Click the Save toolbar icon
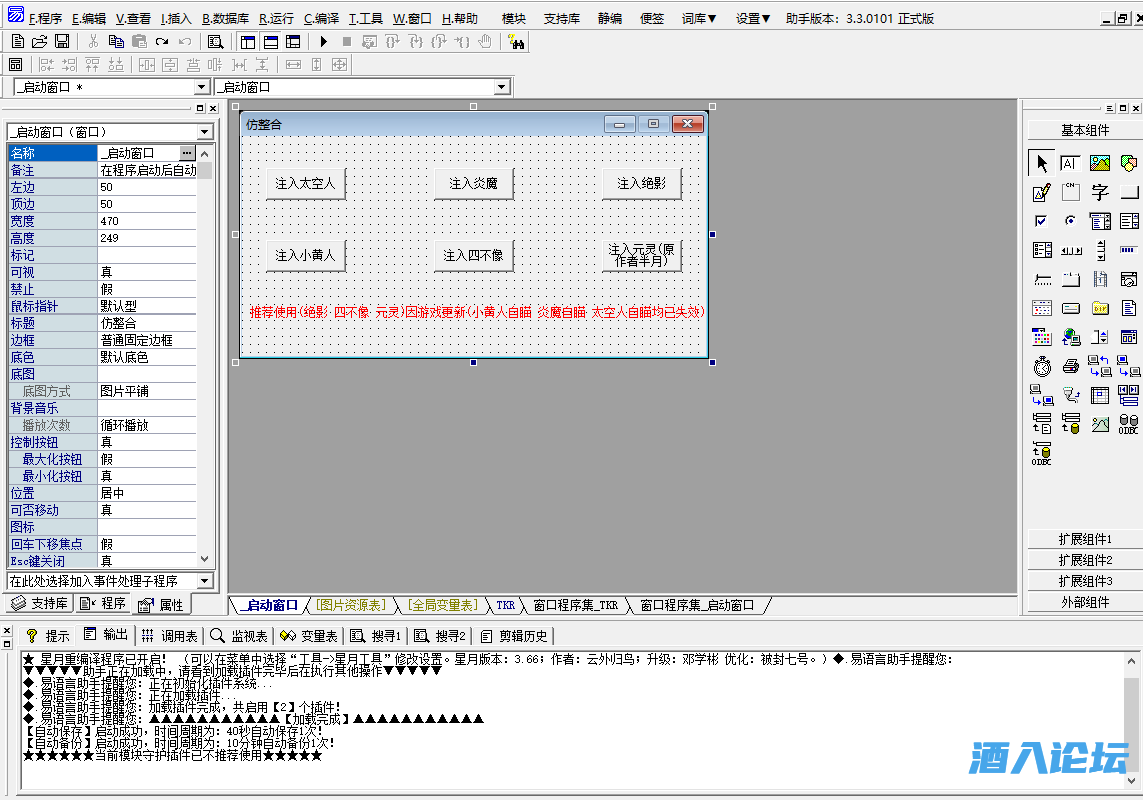 61,41
